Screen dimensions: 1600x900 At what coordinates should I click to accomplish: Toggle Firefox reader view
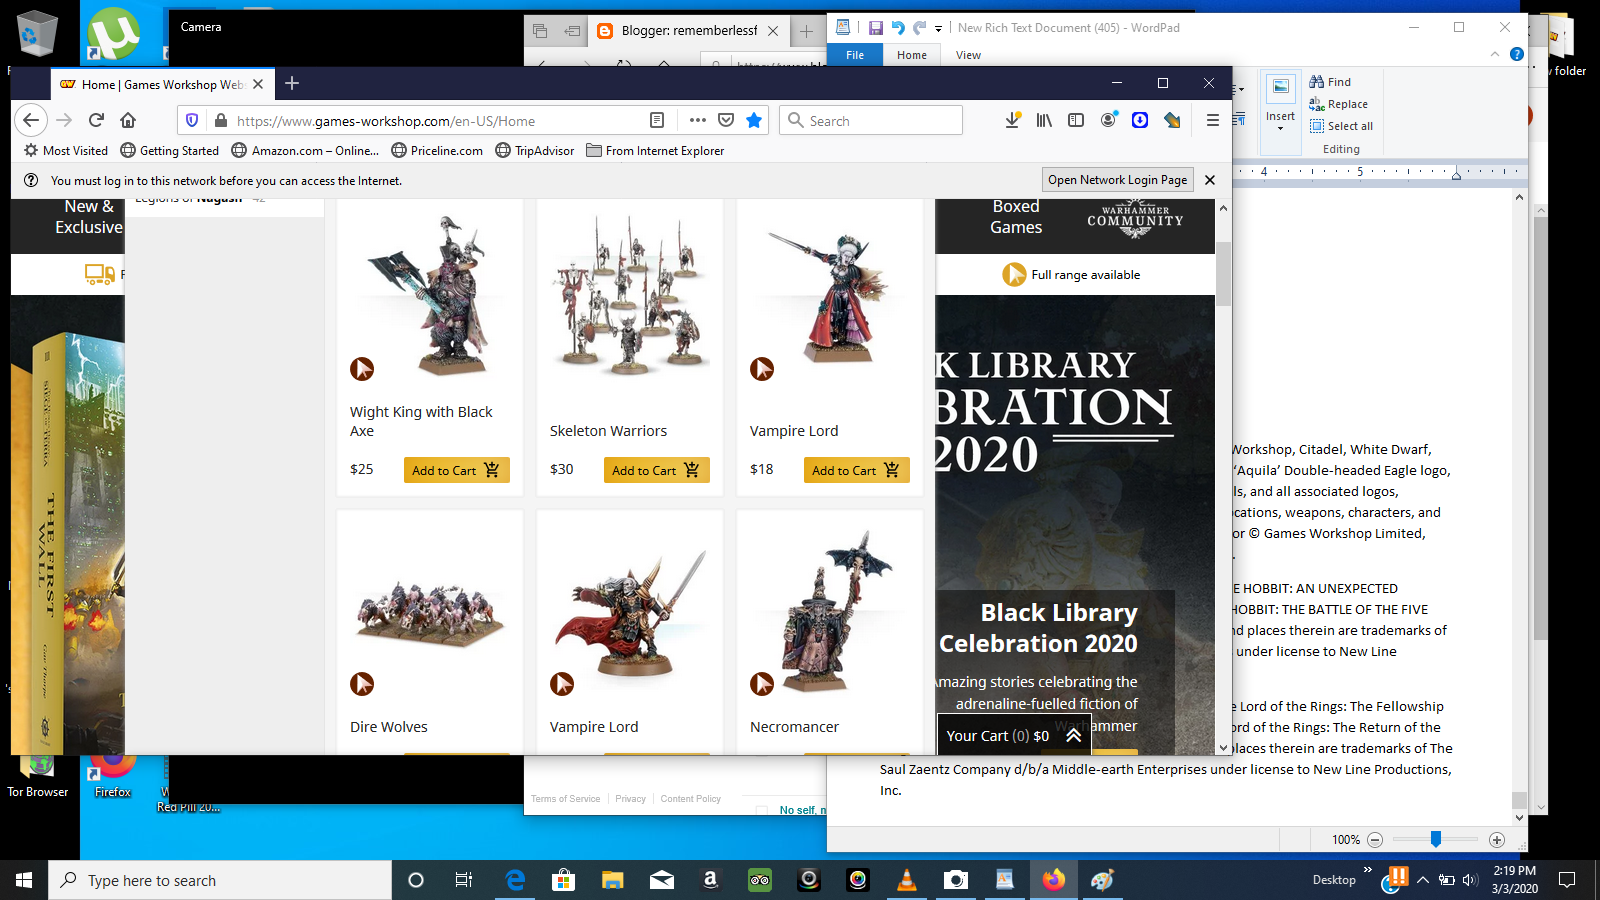(657, 120)
